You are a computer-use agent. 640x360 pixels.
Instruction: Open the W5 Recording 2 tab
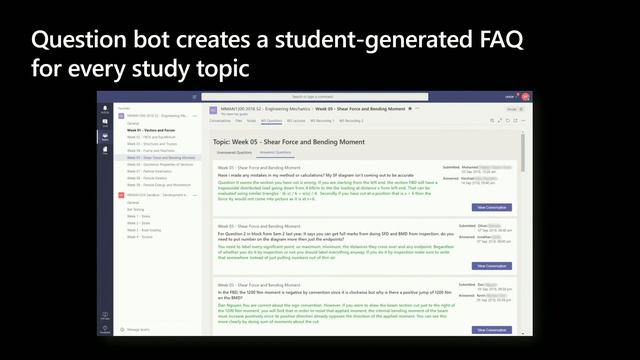351,121
